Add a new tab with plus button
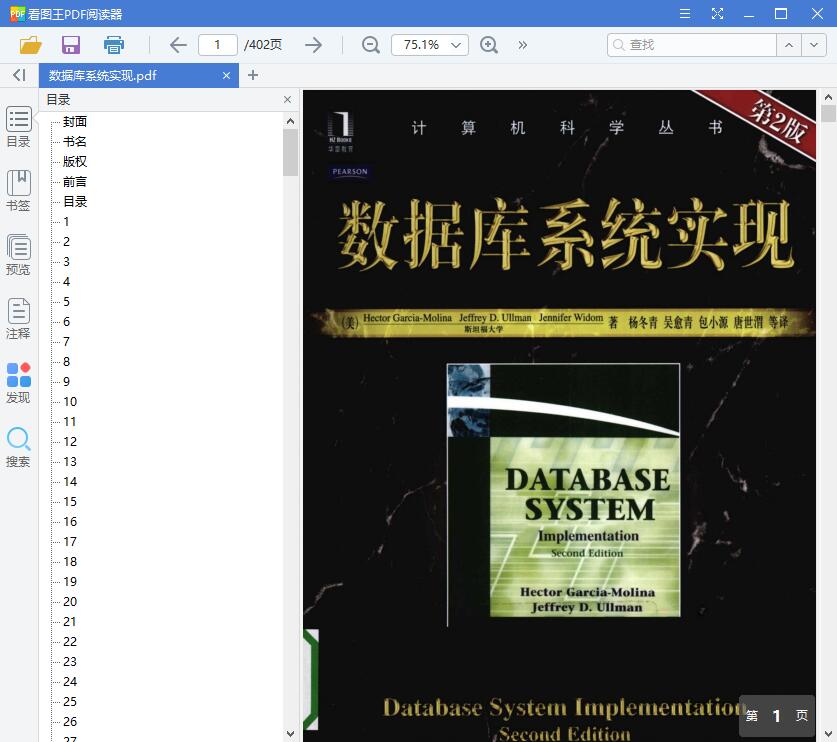Image resolution: width=837 pixels, height=742 pixels. 253,75
